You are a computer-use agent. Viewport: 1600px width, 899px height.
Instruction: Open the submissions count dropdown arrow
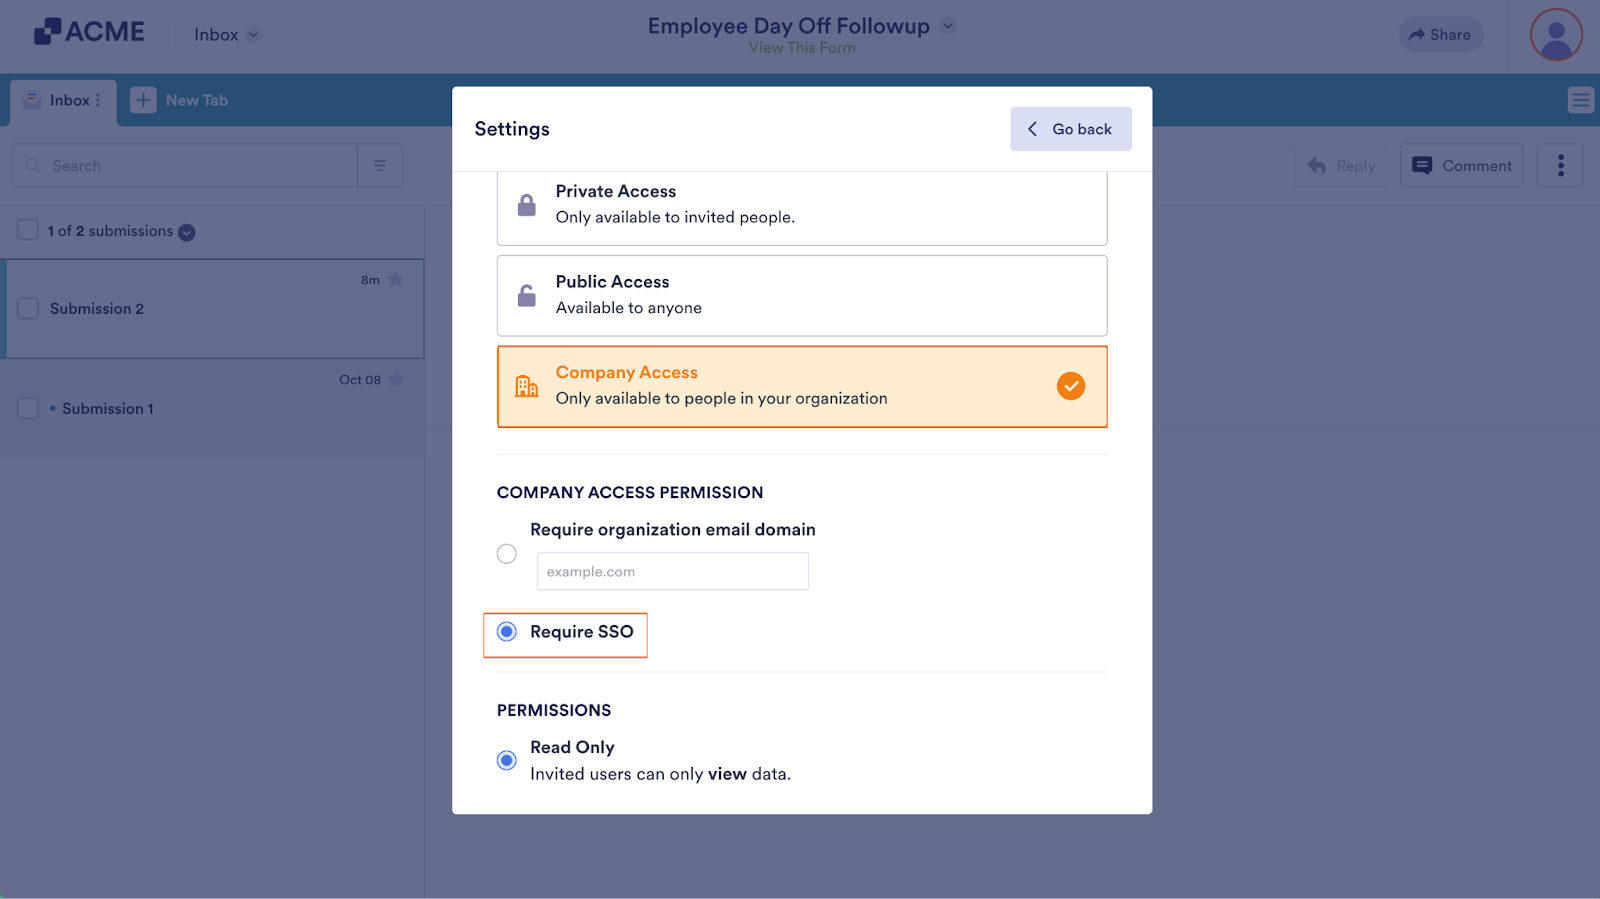pyautogui.click(x=187, y=232)
